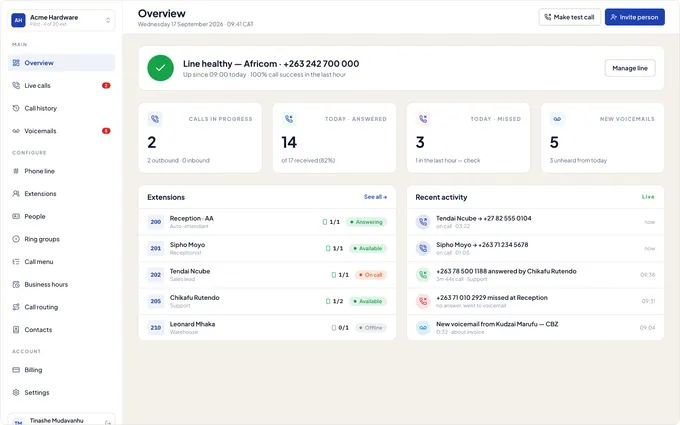Open Tinashe Mudavanhu user profile
The height and width of the screenshot is (425, 680).
click(x=61, y=419)
